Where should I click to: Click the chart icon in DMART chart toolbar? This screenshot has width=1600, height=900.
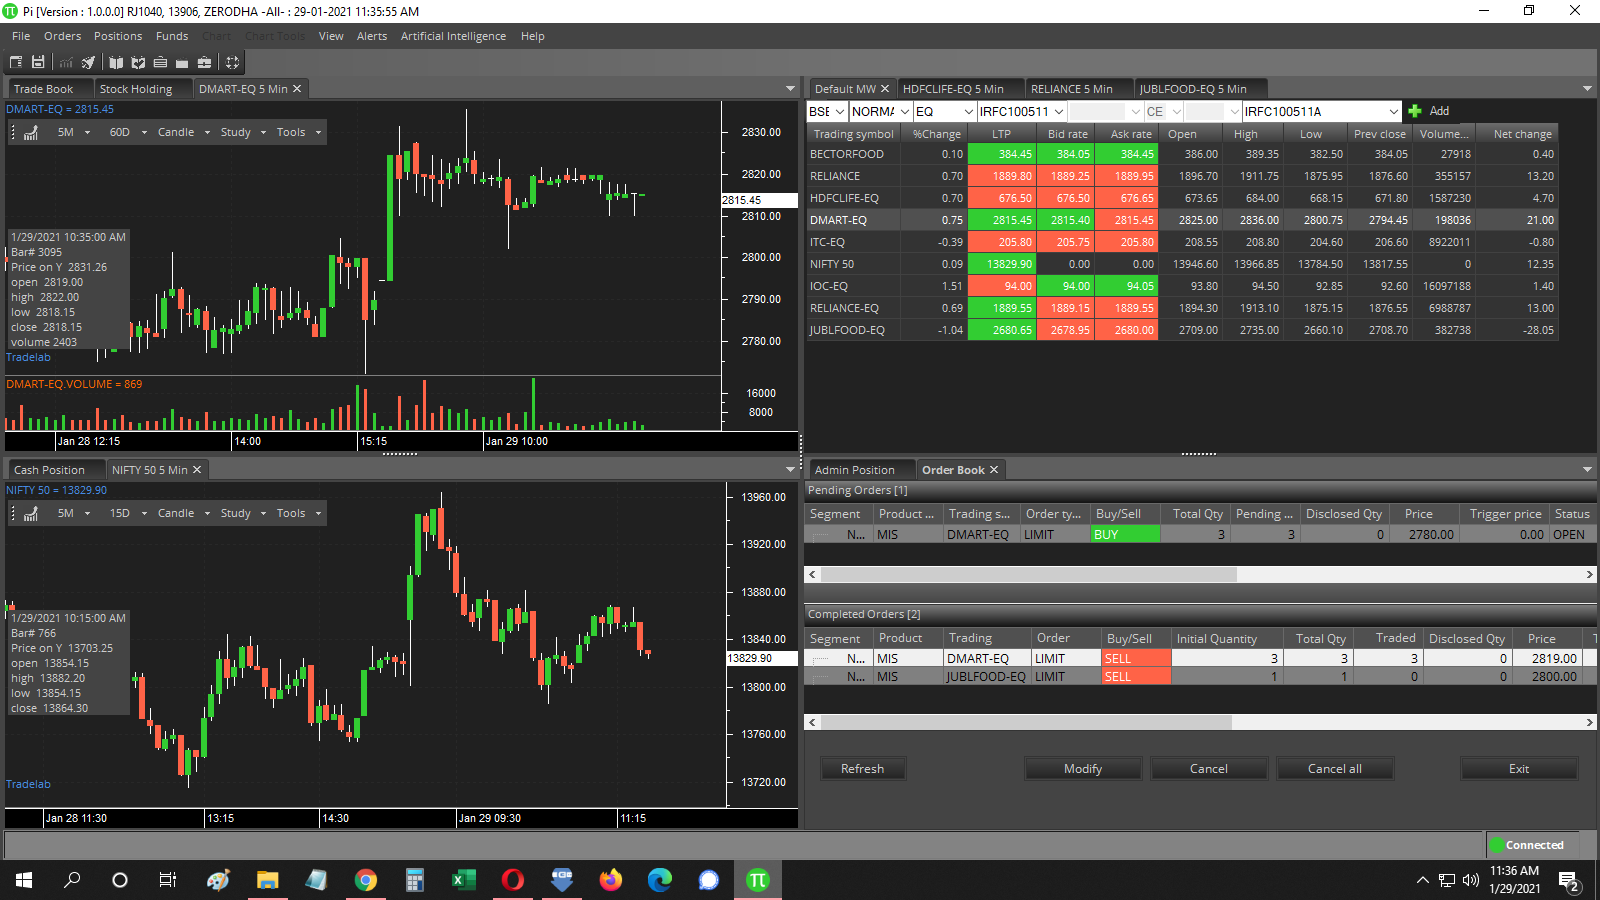click(31, 132)
